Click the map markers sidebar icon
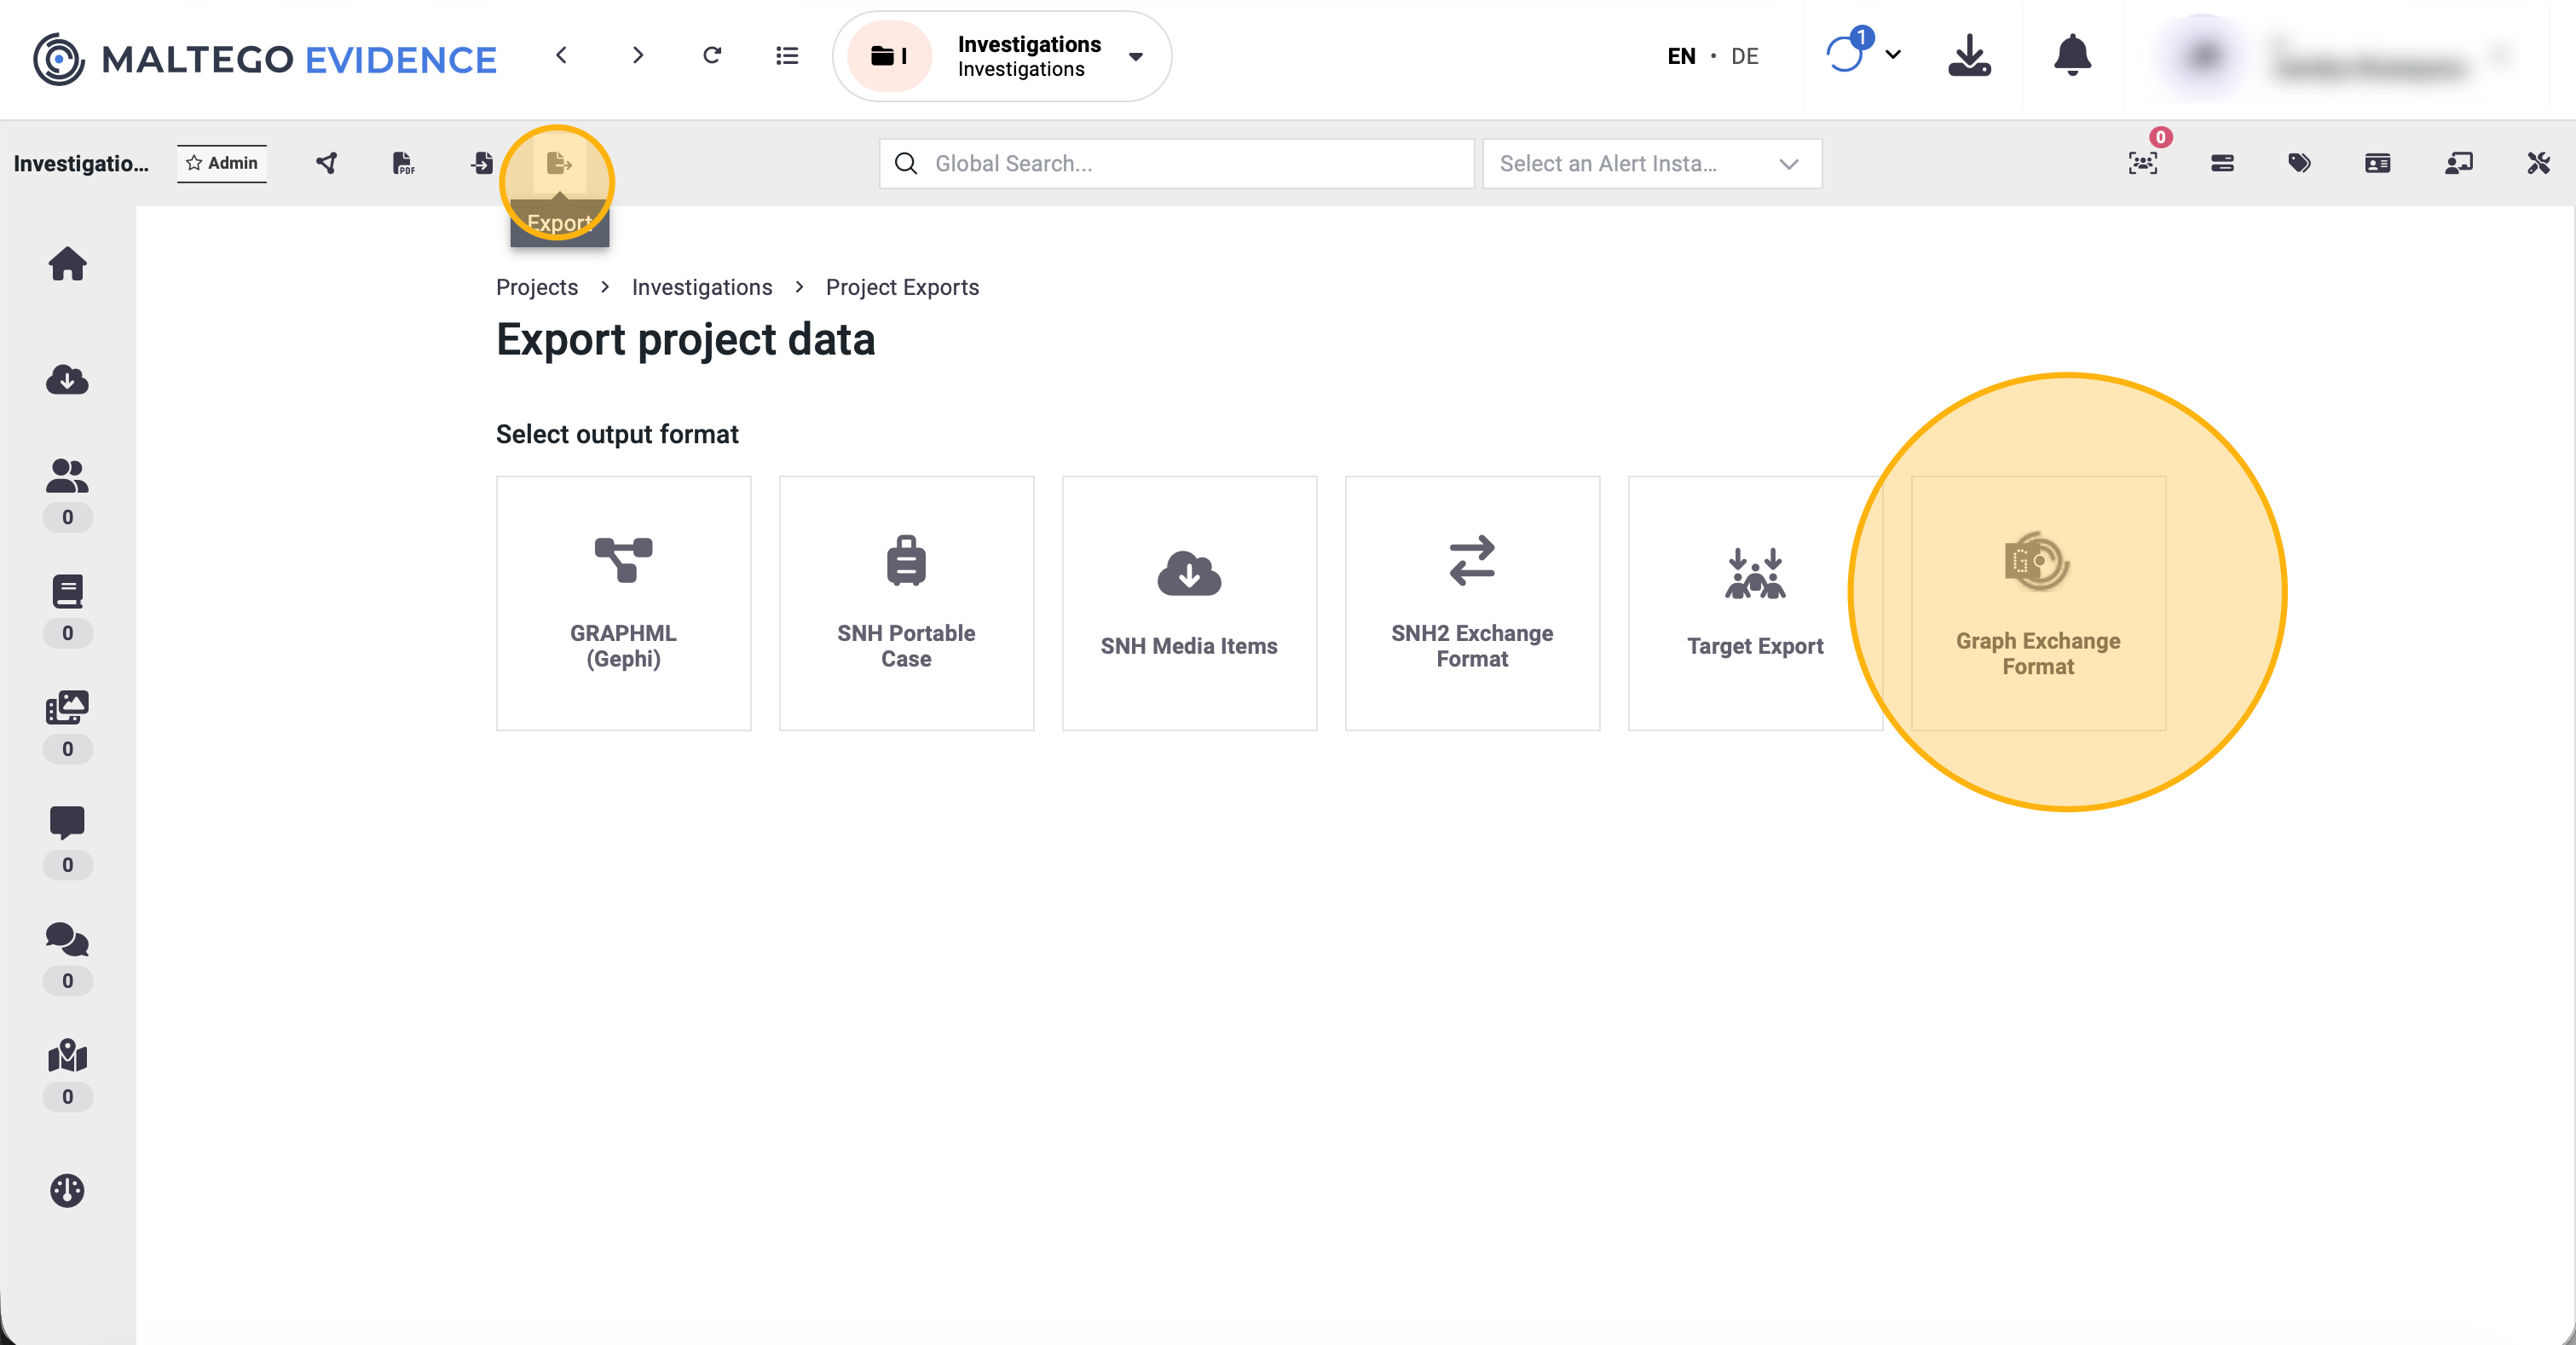 coord(67,1056)
